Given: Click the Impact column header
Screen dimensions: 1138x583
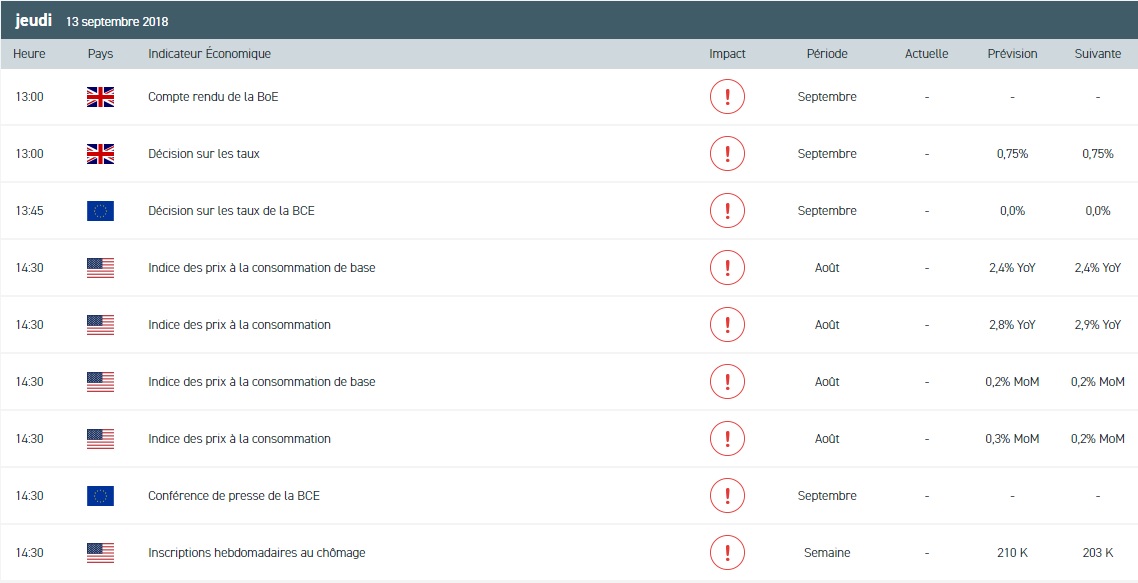Looking at the screenshot, I should (x=727, y=54).
